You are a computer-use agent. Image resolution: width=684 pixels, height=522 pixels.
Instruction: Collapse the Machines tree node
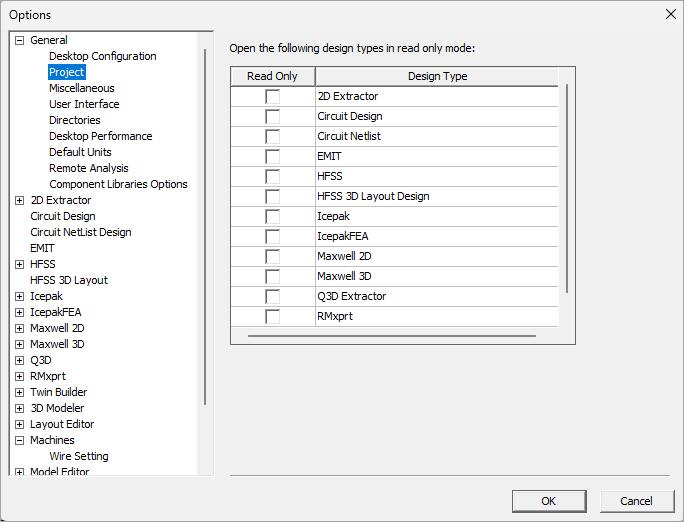(19, 440)
